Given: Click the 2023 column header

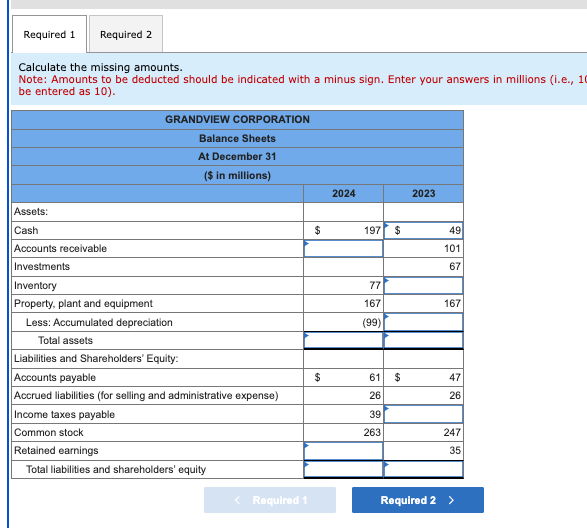Looking at the screenshot, I should coord(423,194).
